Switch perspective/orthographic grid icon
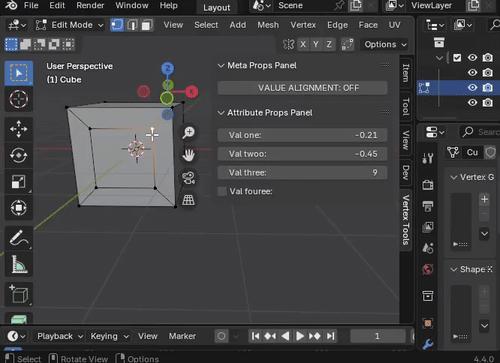Image resolution: width=500 pixels, height=363 pixels. tap(189, 200)
